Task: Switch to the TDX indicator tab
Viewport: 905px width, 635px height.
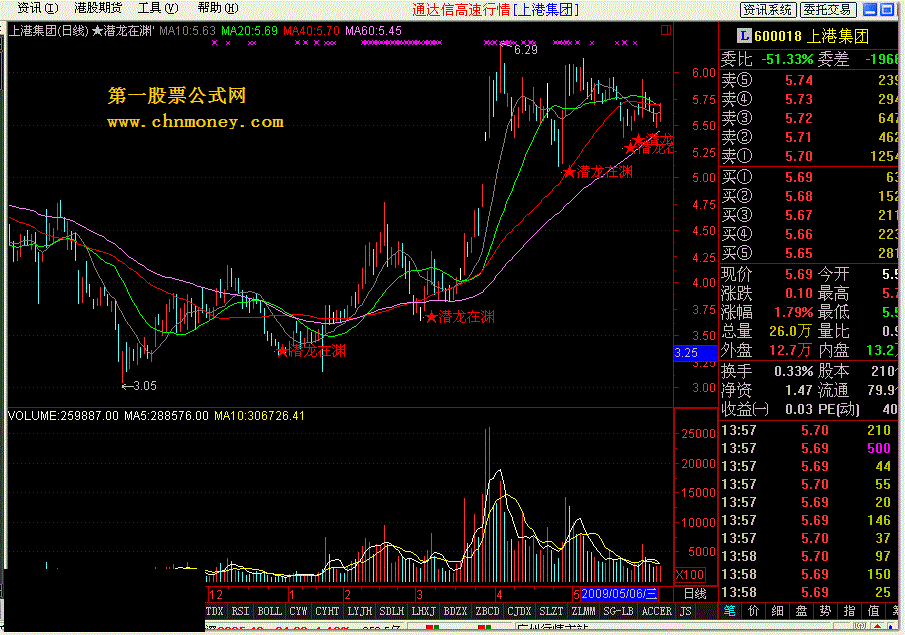Action: [214, 611]
